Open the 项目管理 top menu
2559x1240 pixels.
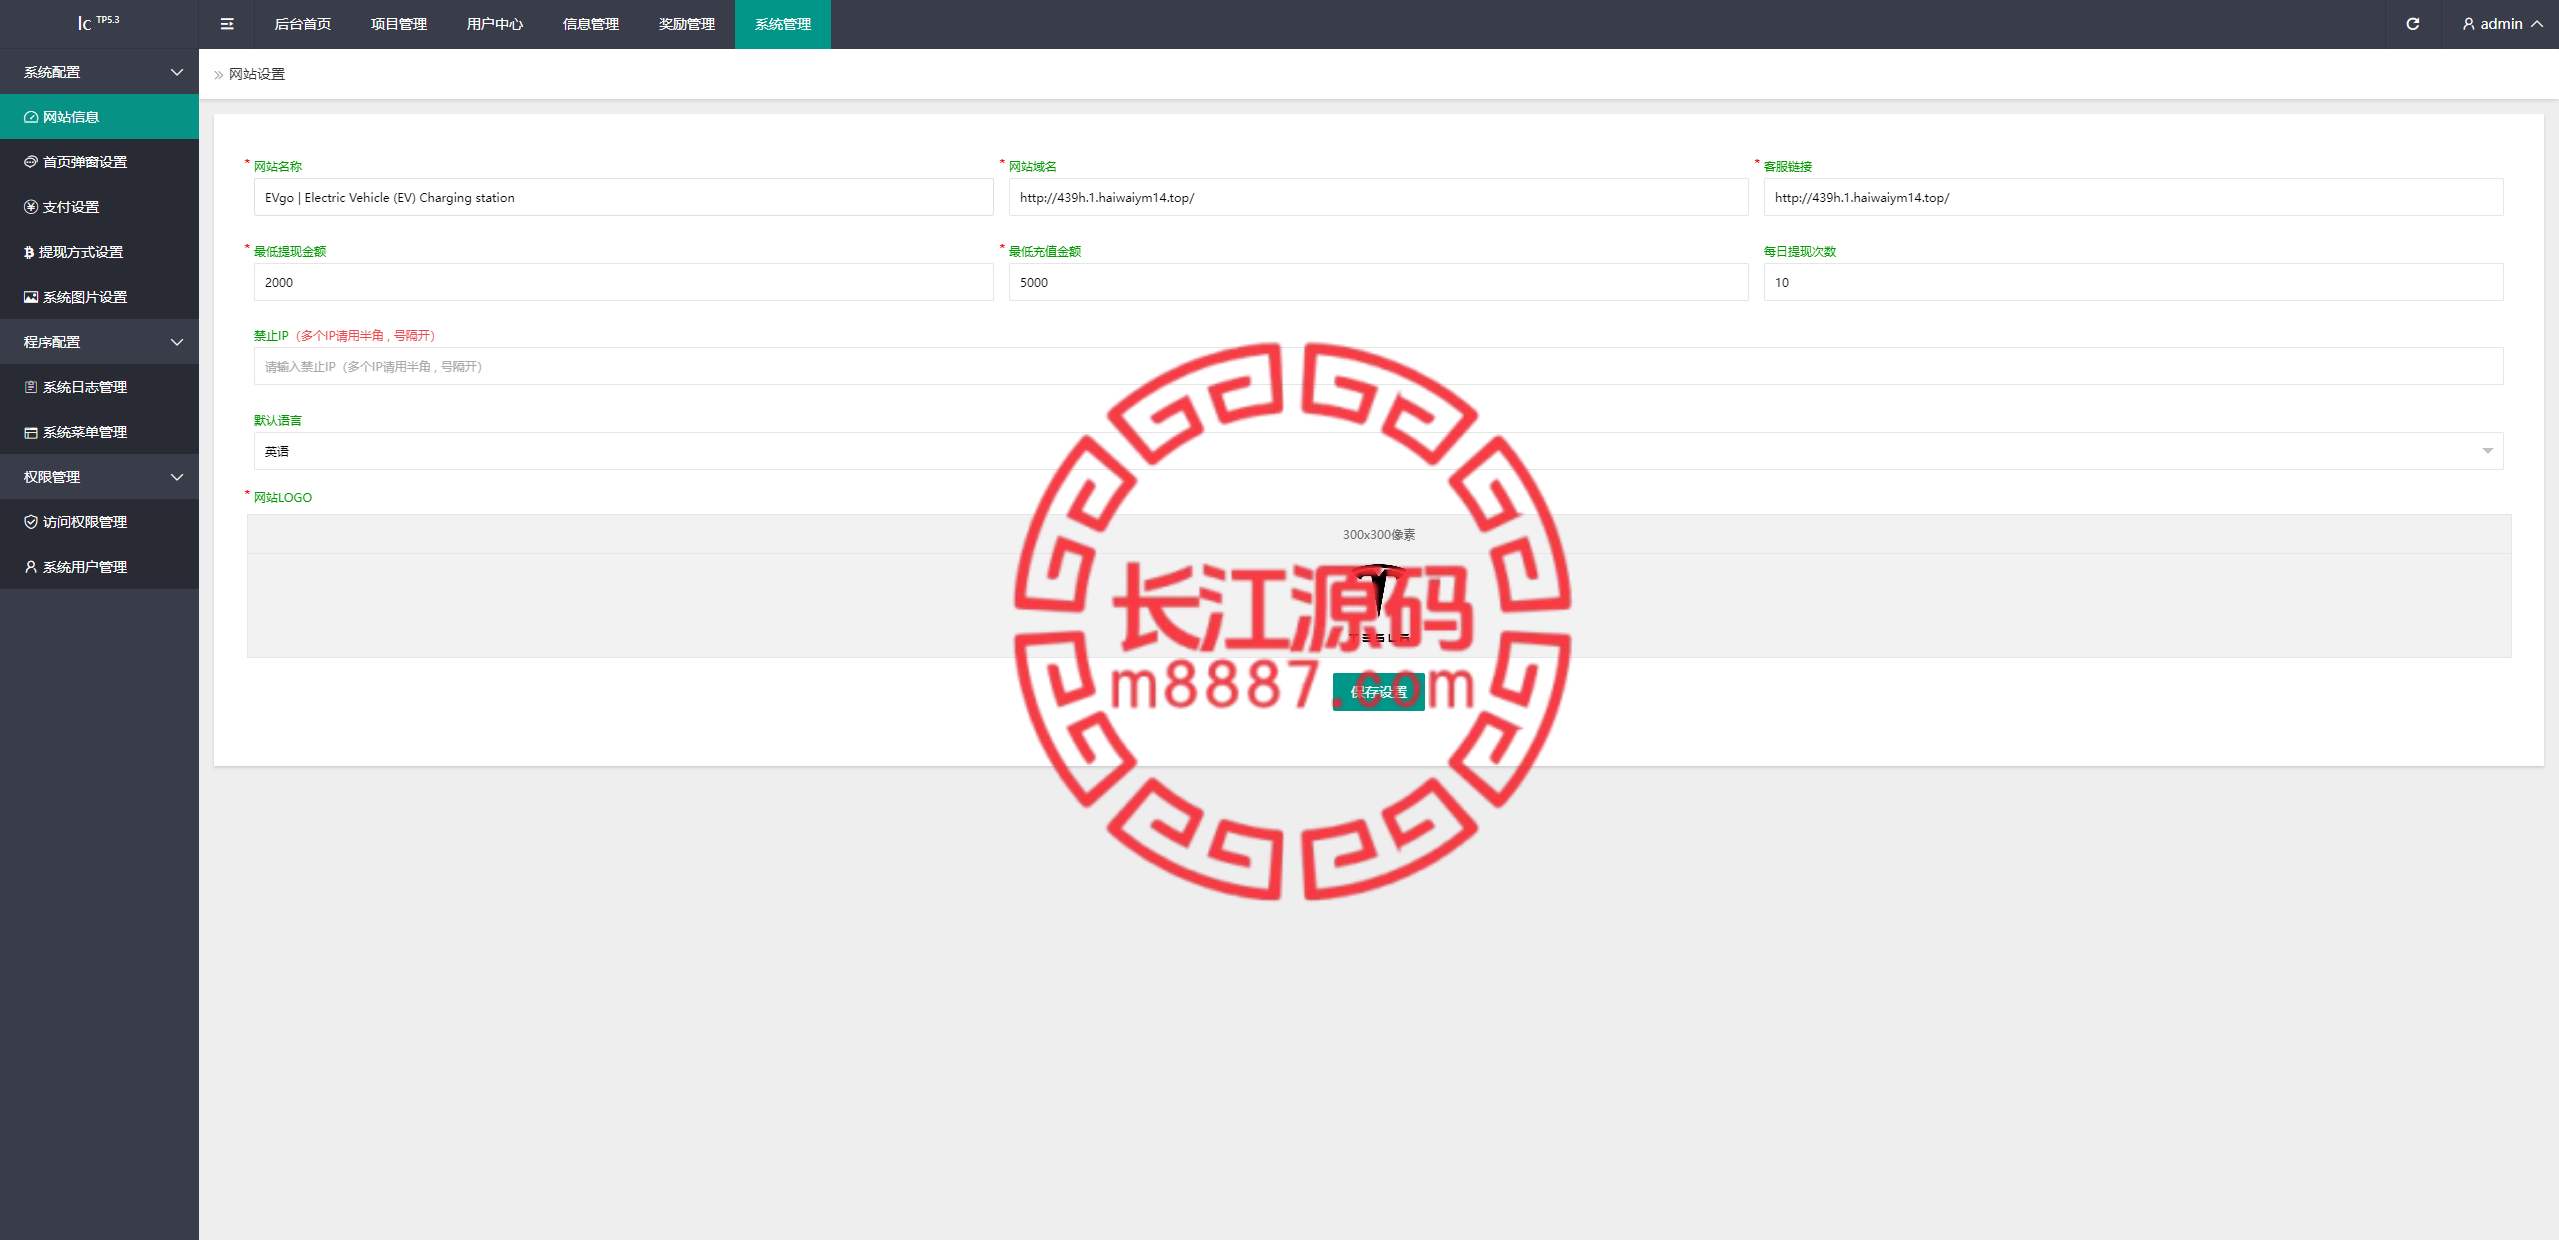point(399,24)
